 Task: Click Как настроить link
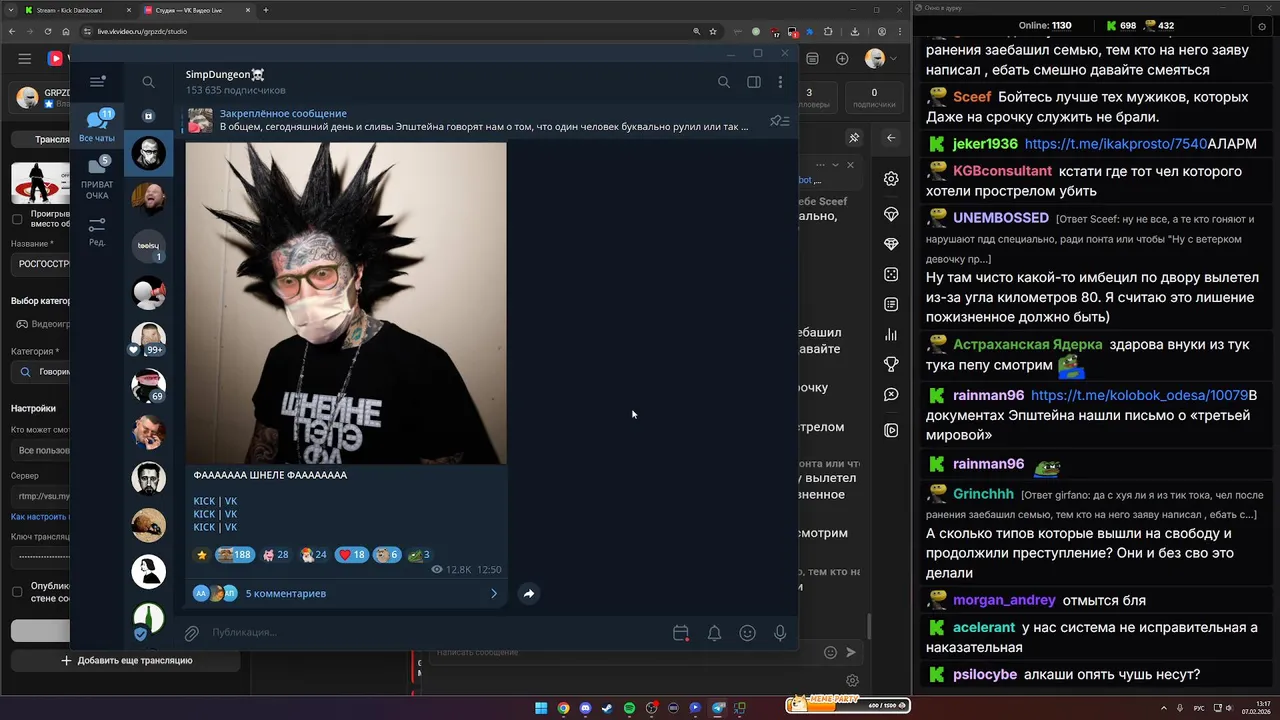(40, 517)
